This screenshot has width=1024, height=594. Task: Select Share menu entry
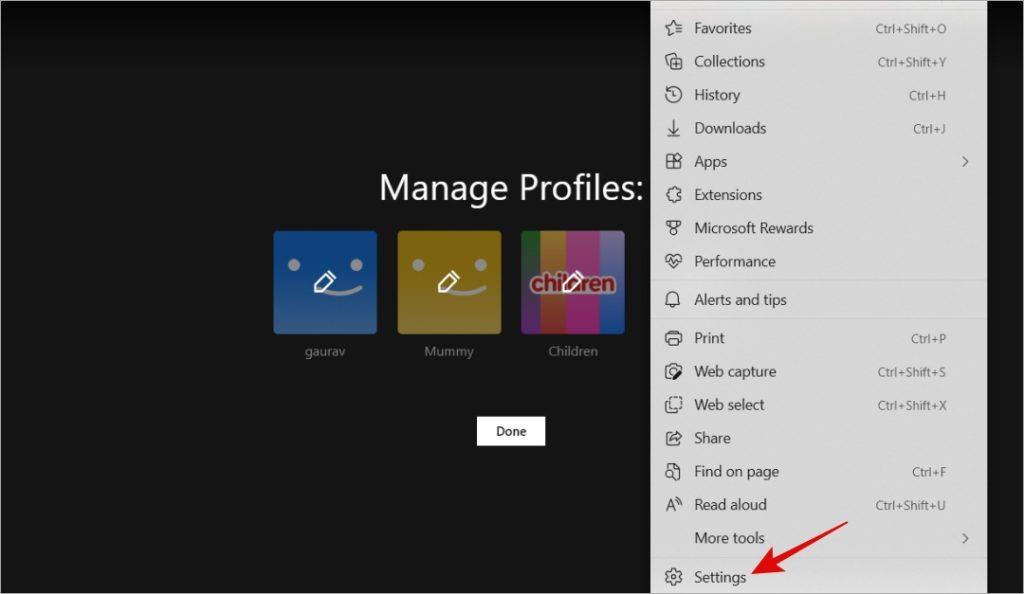(819, 438)
